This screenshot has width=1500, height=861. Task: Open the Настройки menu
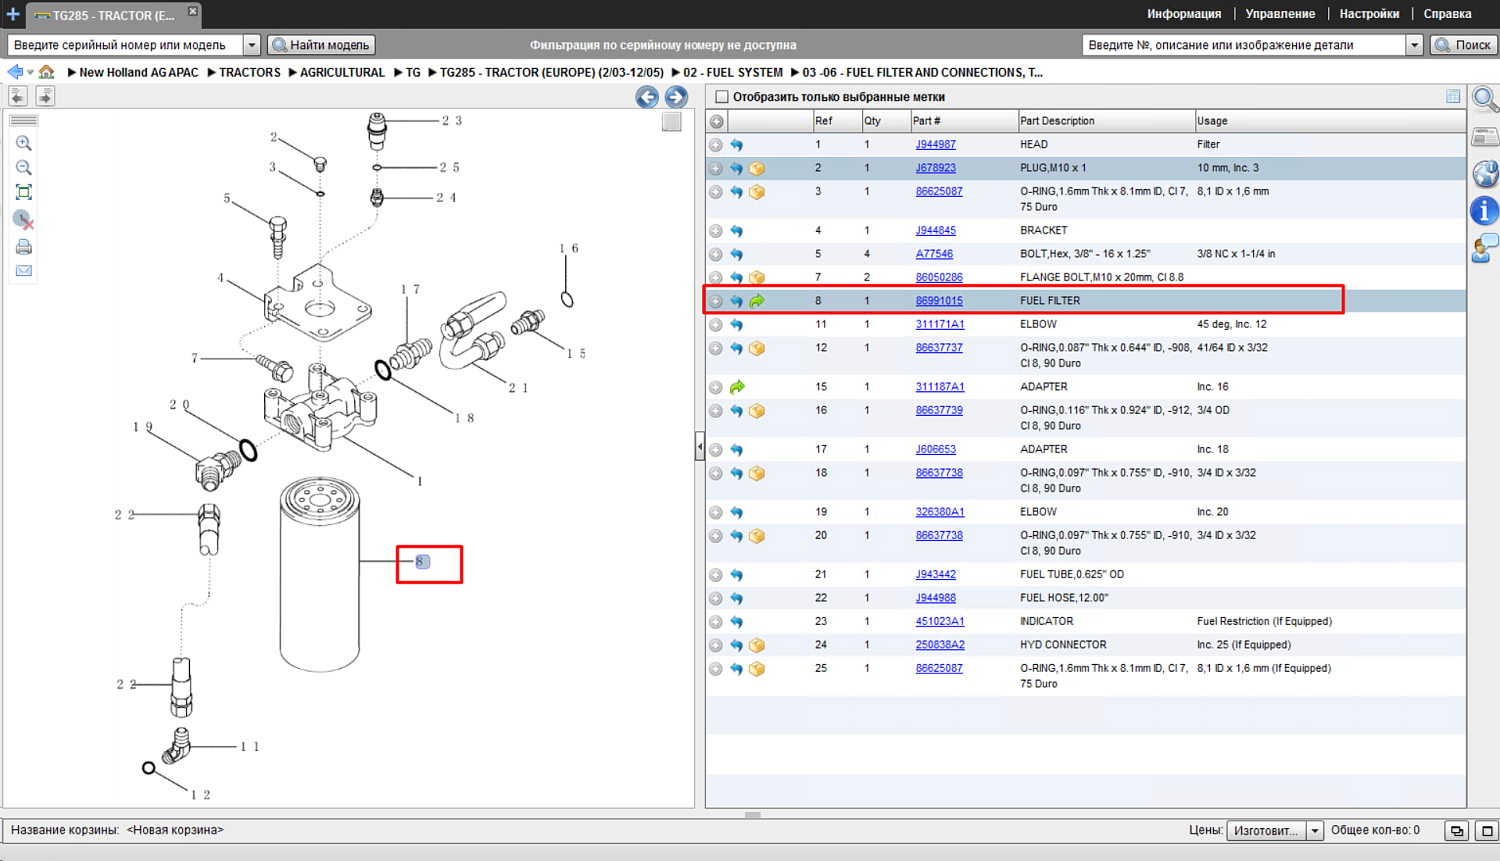pos(1369,14)
